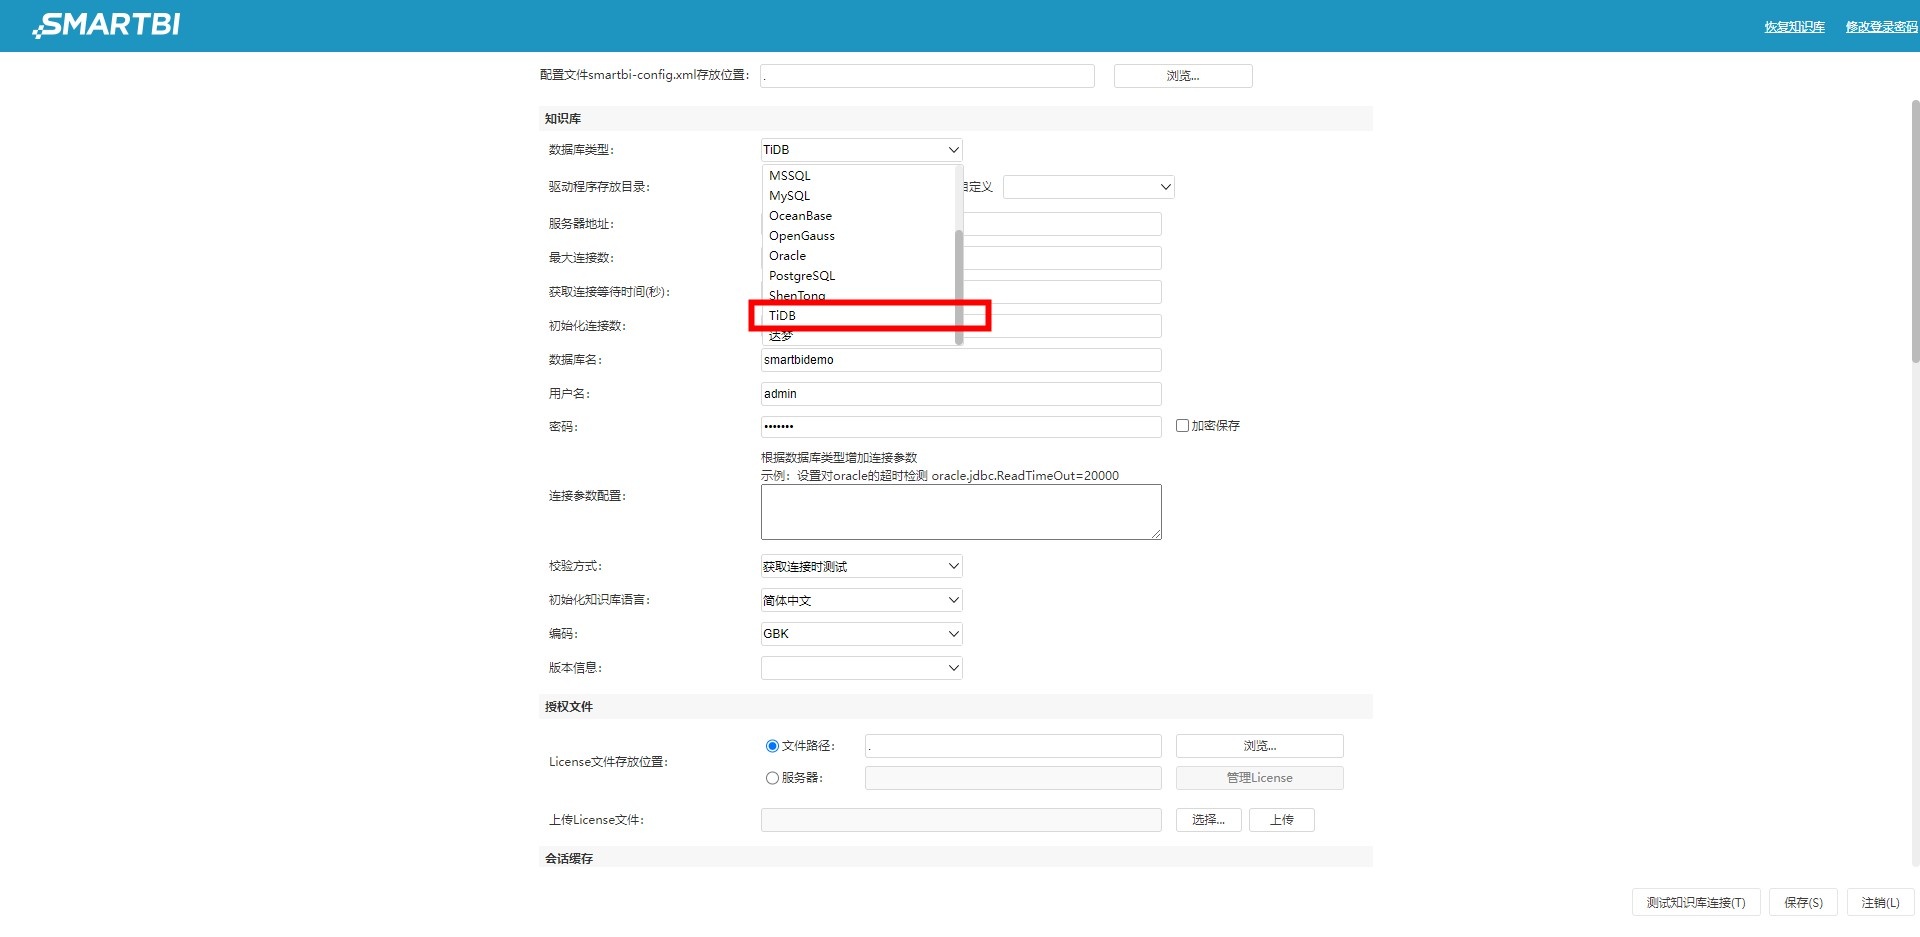Screen dimensions: 1920x937
Task: Click the 密码 password field
Action: pyautogui.click(x=961, y=427)
